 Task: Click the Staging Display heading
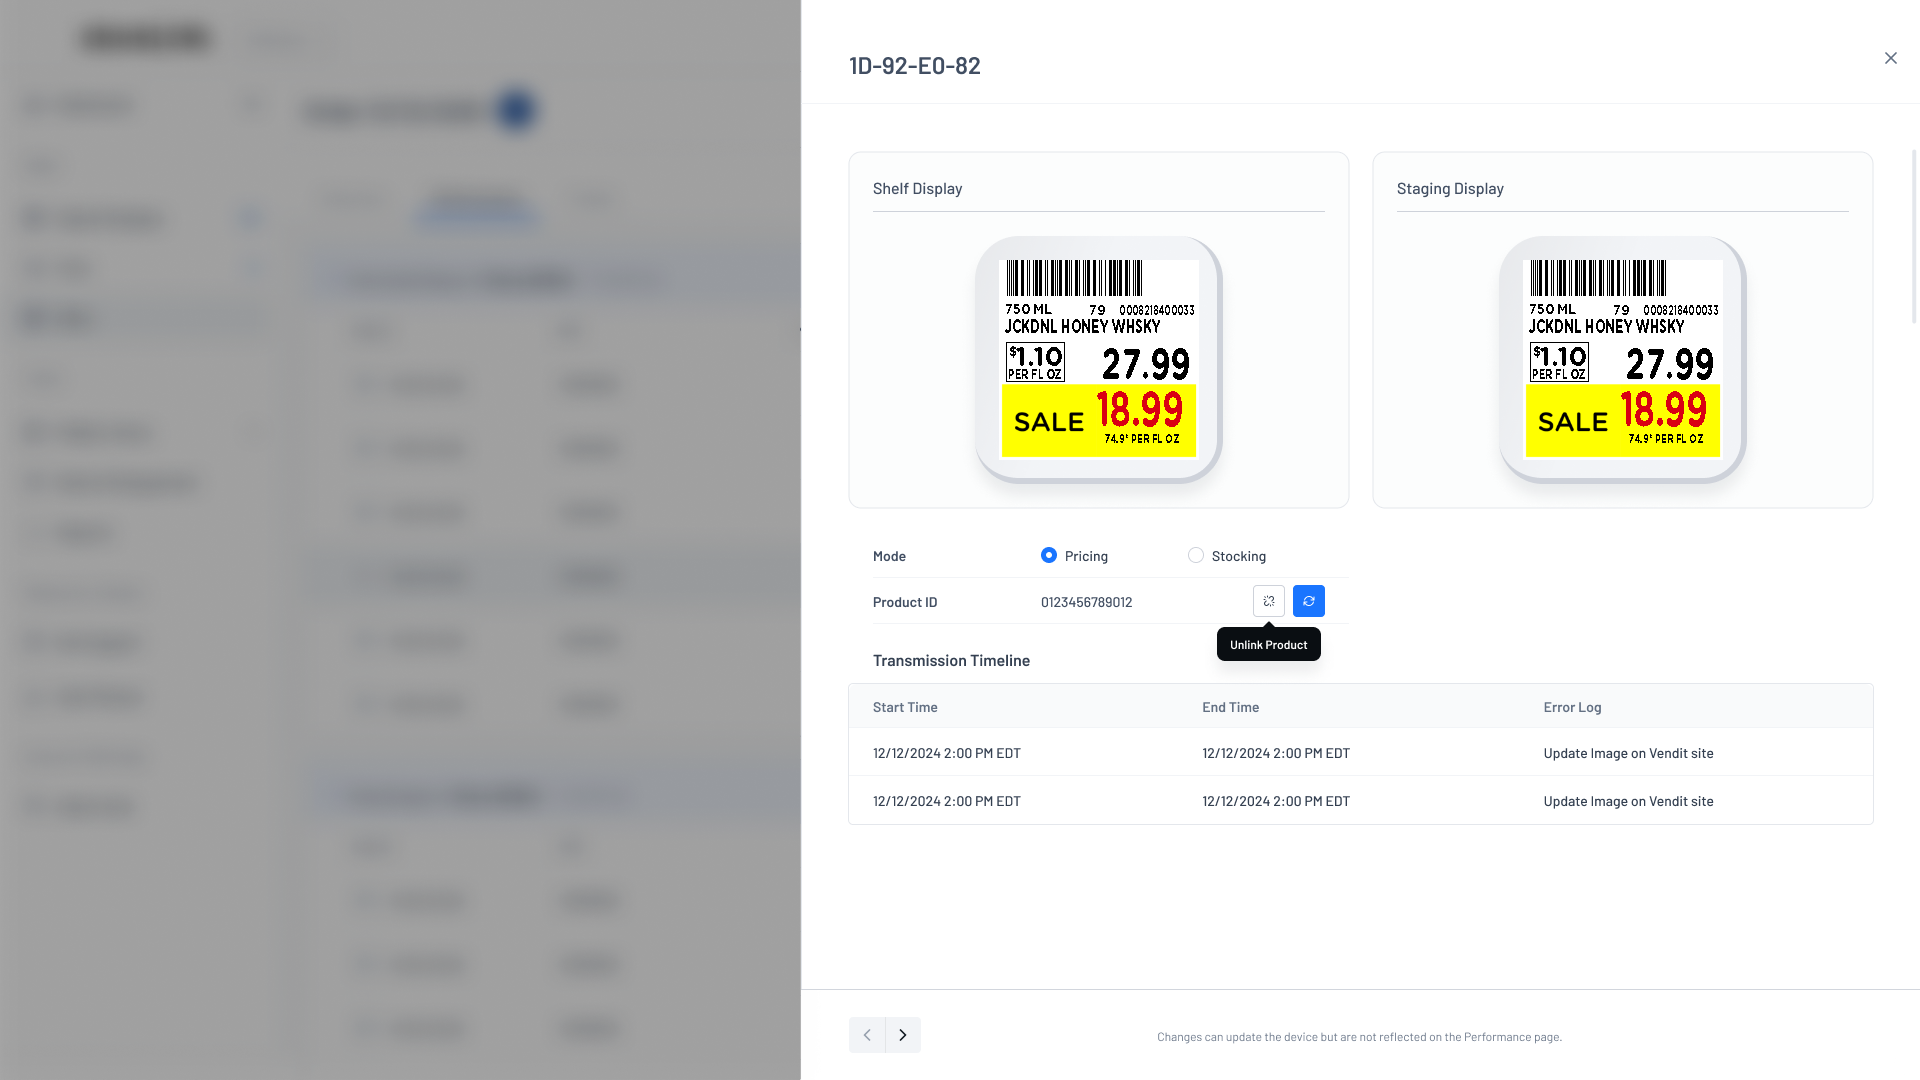click(1450, 188)
